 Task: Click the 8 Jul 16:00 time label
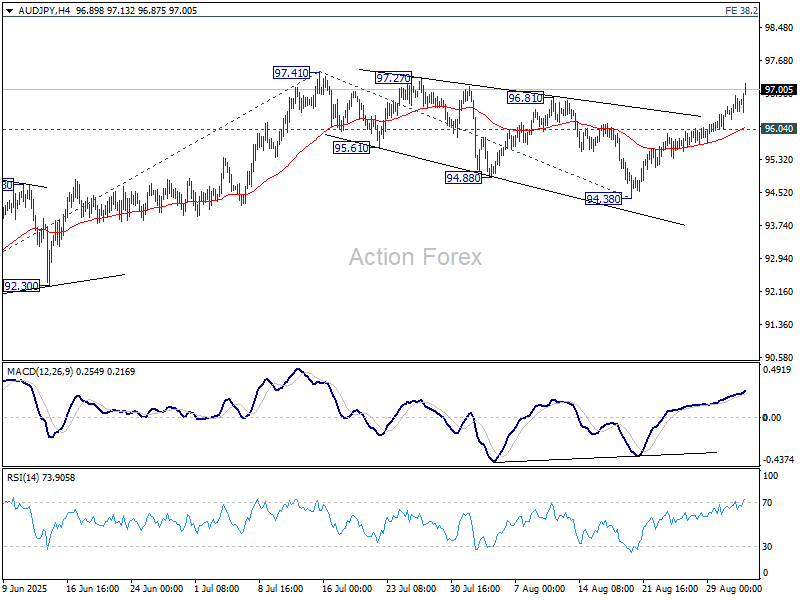click(x=281, y=589)
